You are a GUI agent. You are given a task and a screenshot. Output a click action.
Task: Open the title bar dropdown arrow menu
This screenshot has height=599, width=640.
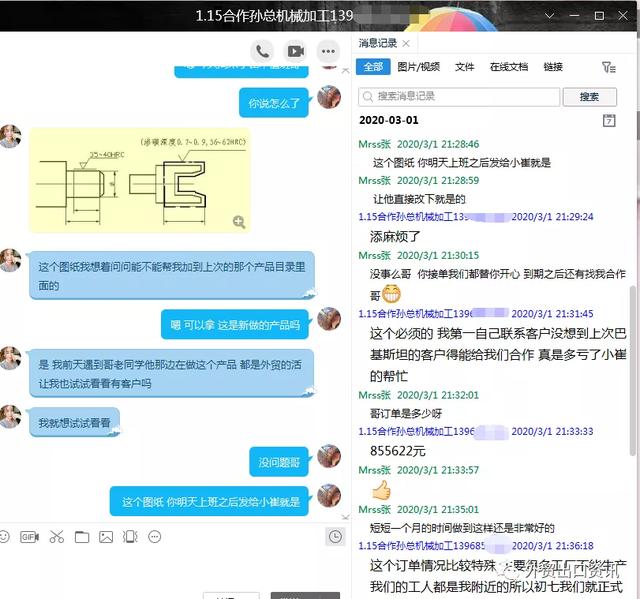click(x=551, y=16)
